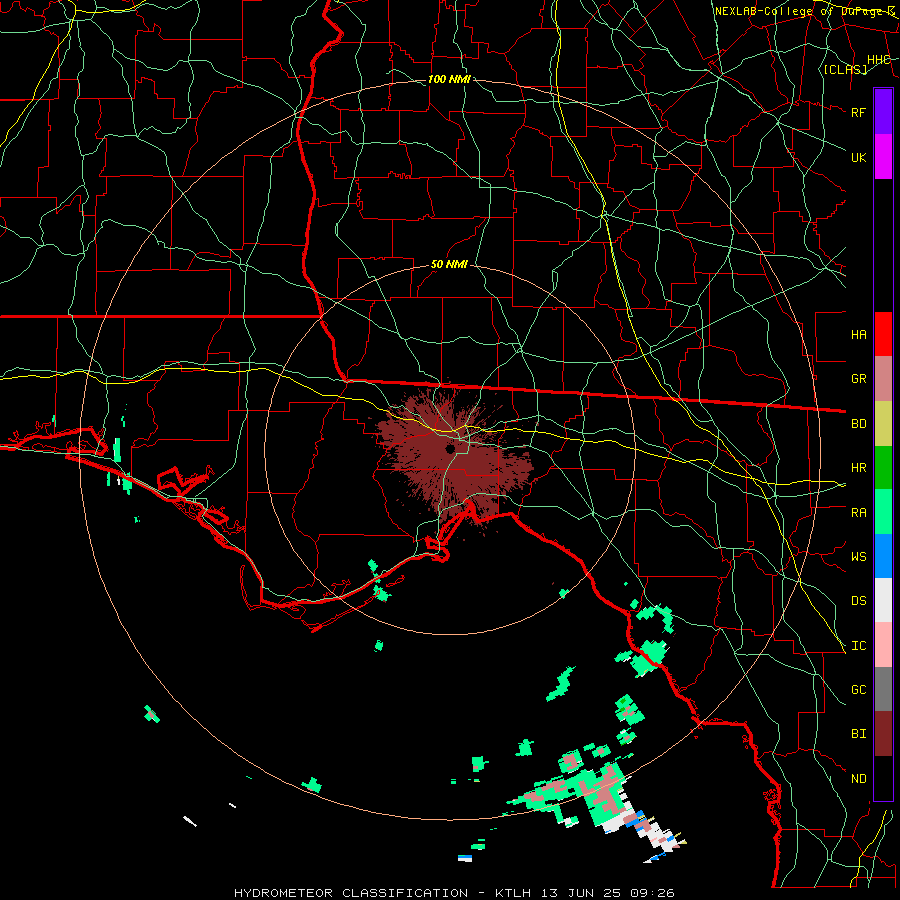Pick the gray GC legend color swatch
This screenshot has height=900, width=900.
tap(883, 689)
